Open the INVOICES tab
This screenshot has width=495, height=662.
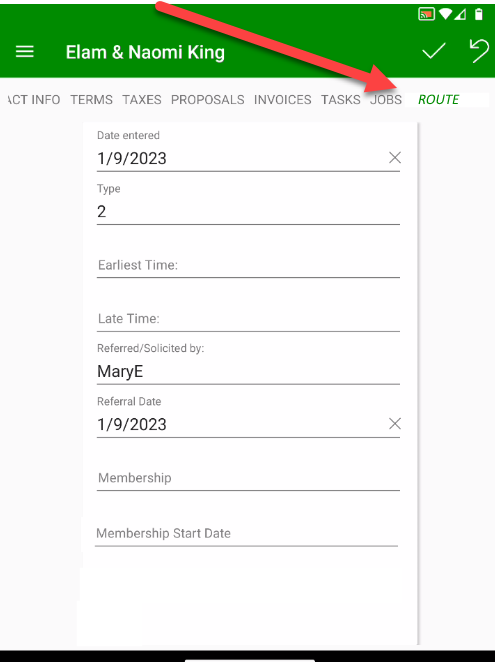tap(283, 100)
